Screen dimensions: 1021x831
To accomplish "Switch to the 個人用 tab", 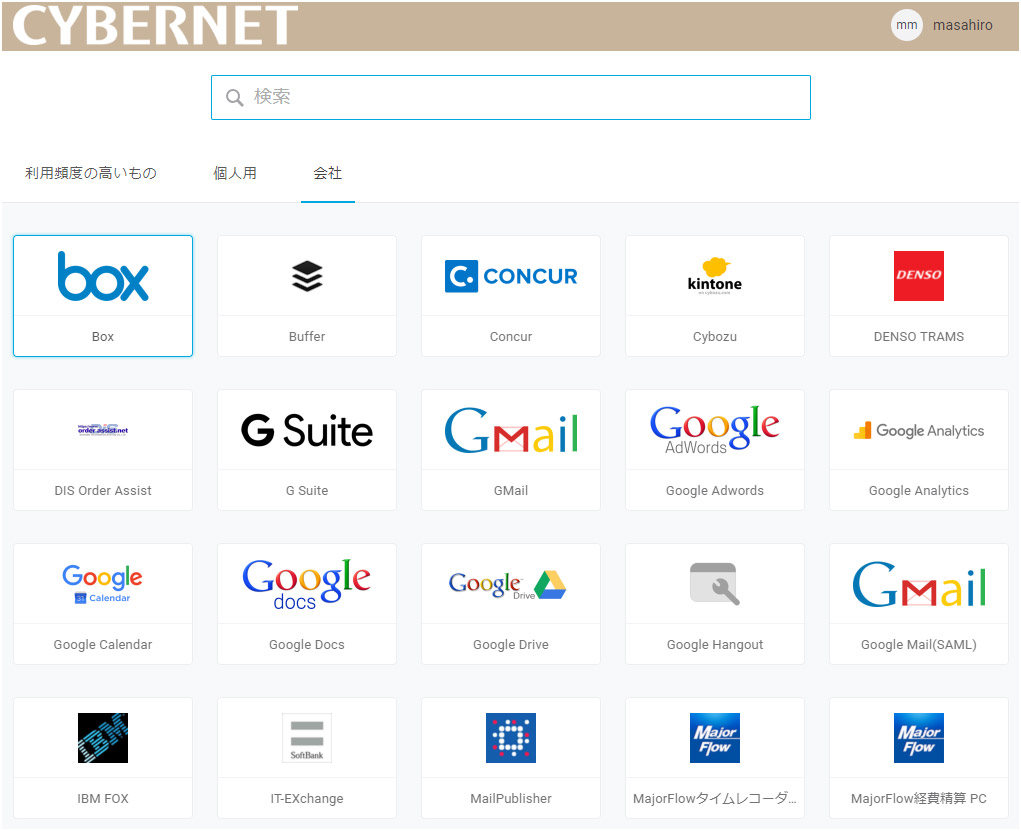I will [x=235, y=173].
